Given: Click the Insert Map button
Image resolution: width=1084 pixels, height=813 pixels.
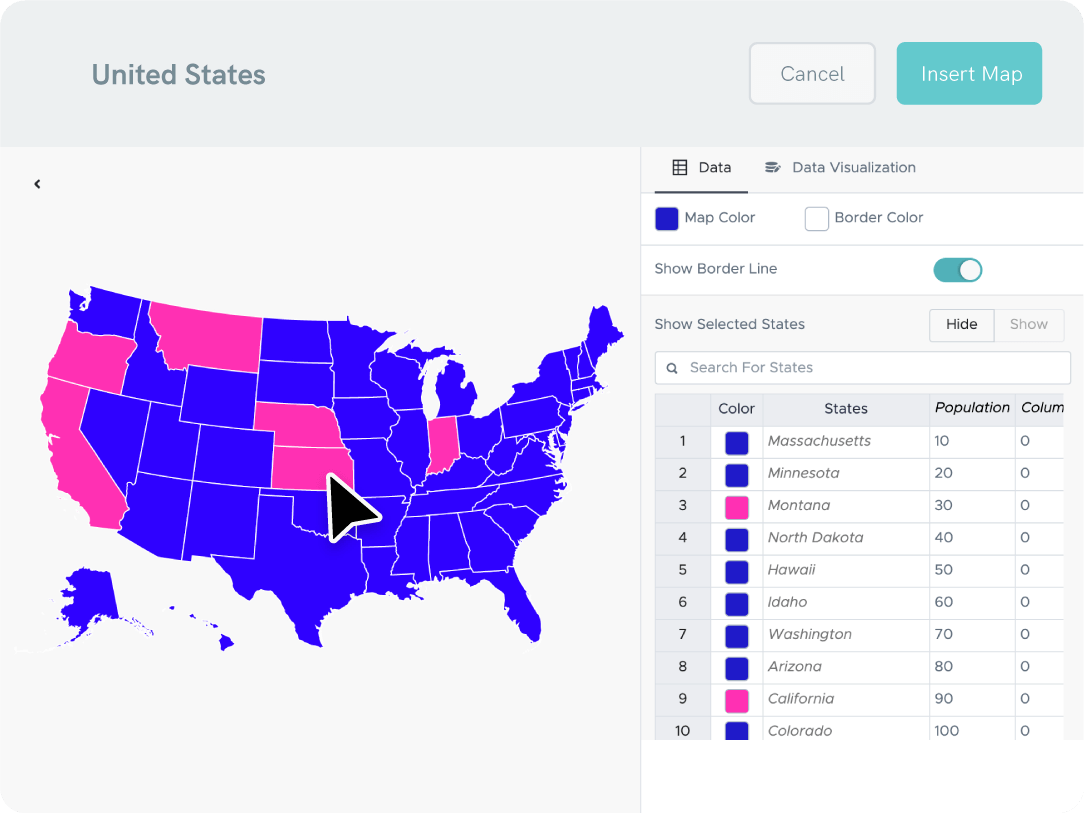Looking at the screenshot, I should 969,74.
